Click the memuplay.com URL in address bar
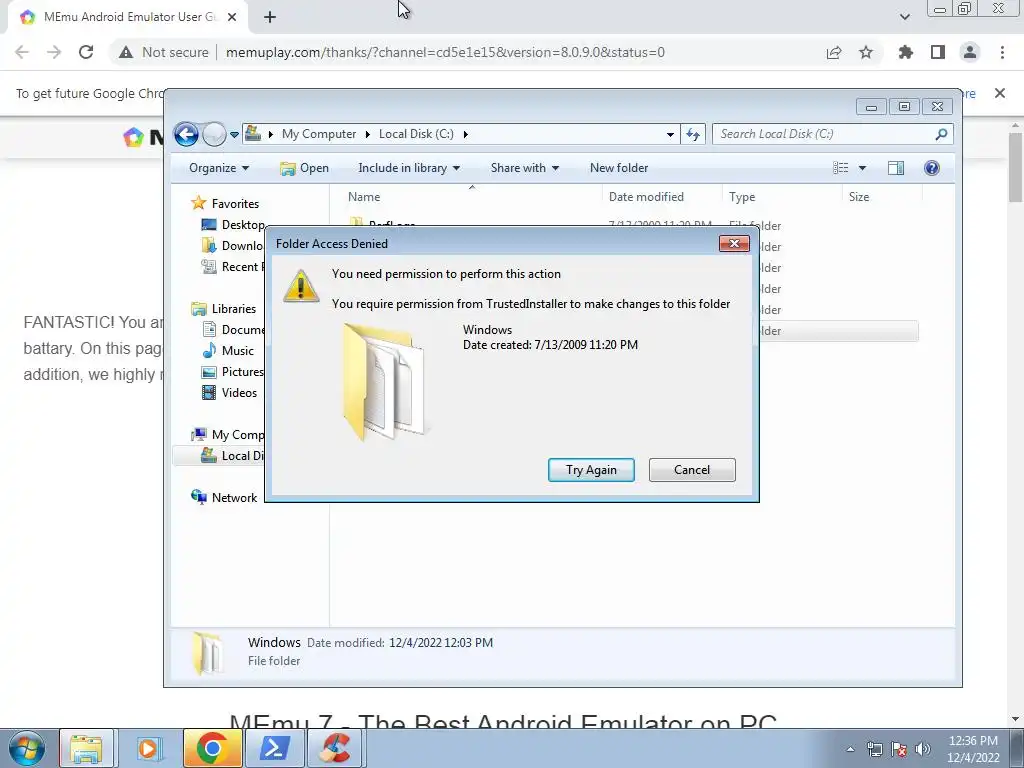Image resolution: width=1024 pixels, height=768 pixels. tap(445, 52)
